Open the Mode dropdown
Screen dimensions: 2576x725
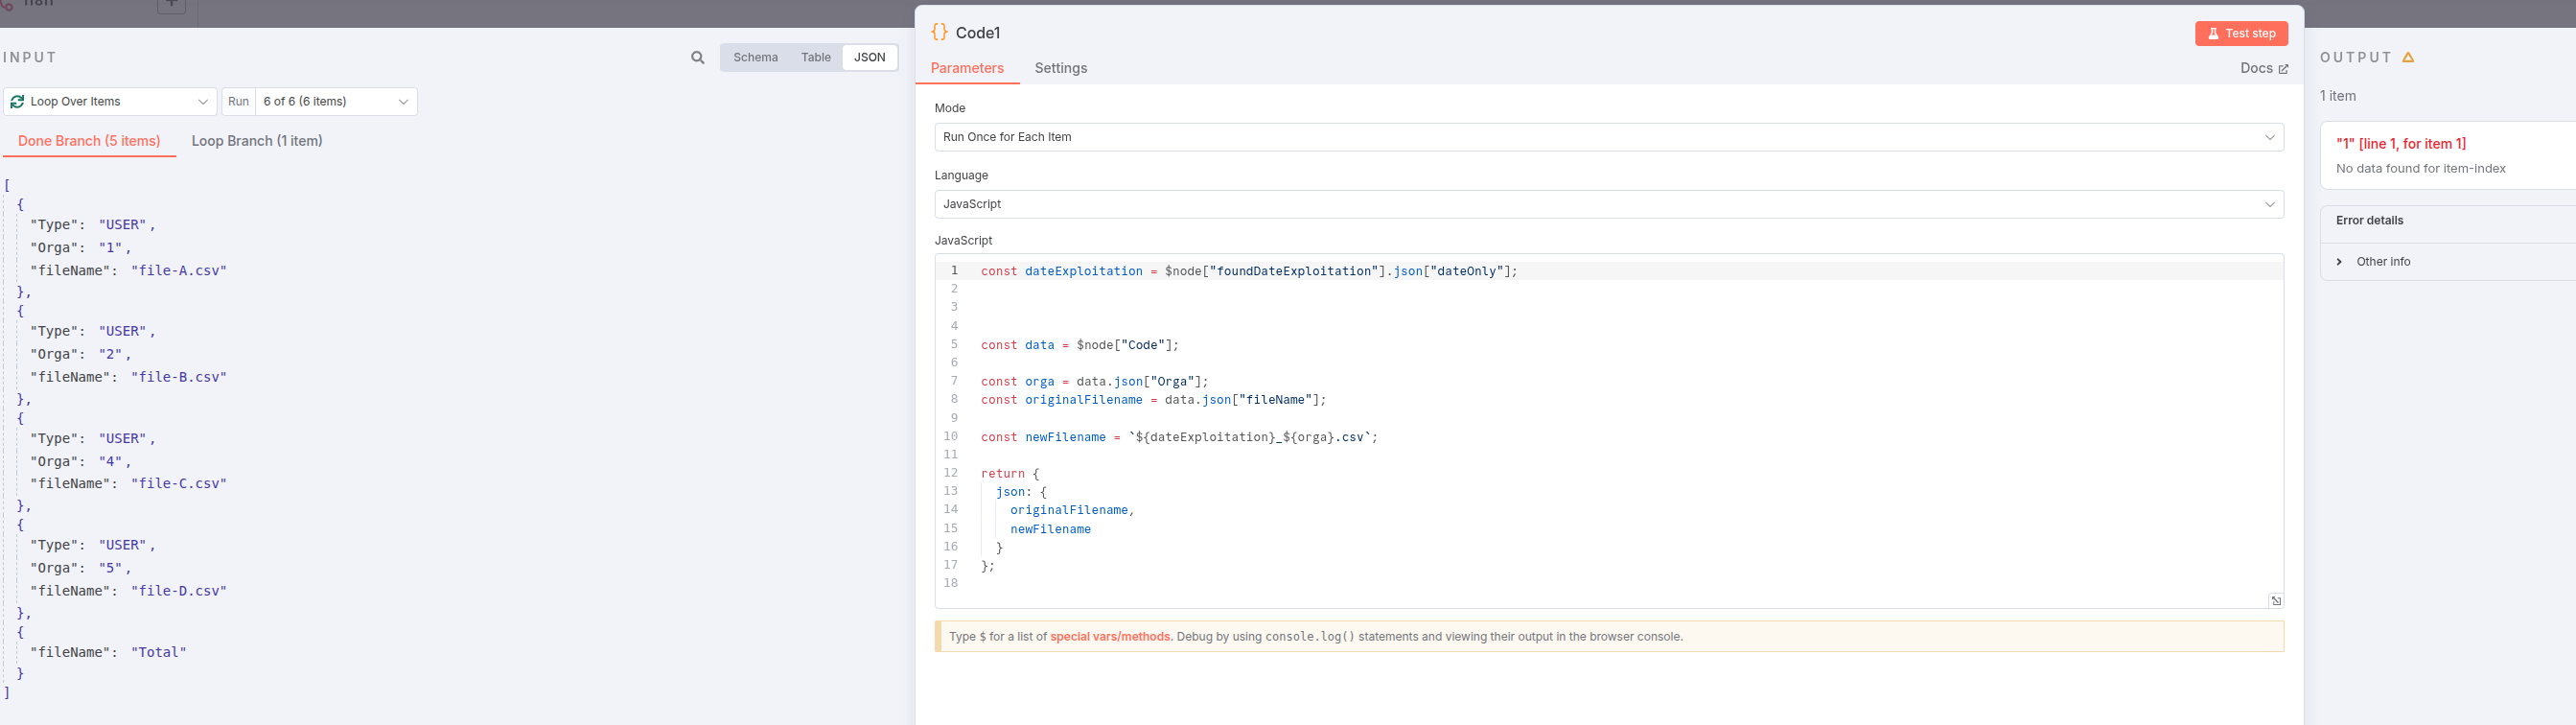click(1608, 137)
